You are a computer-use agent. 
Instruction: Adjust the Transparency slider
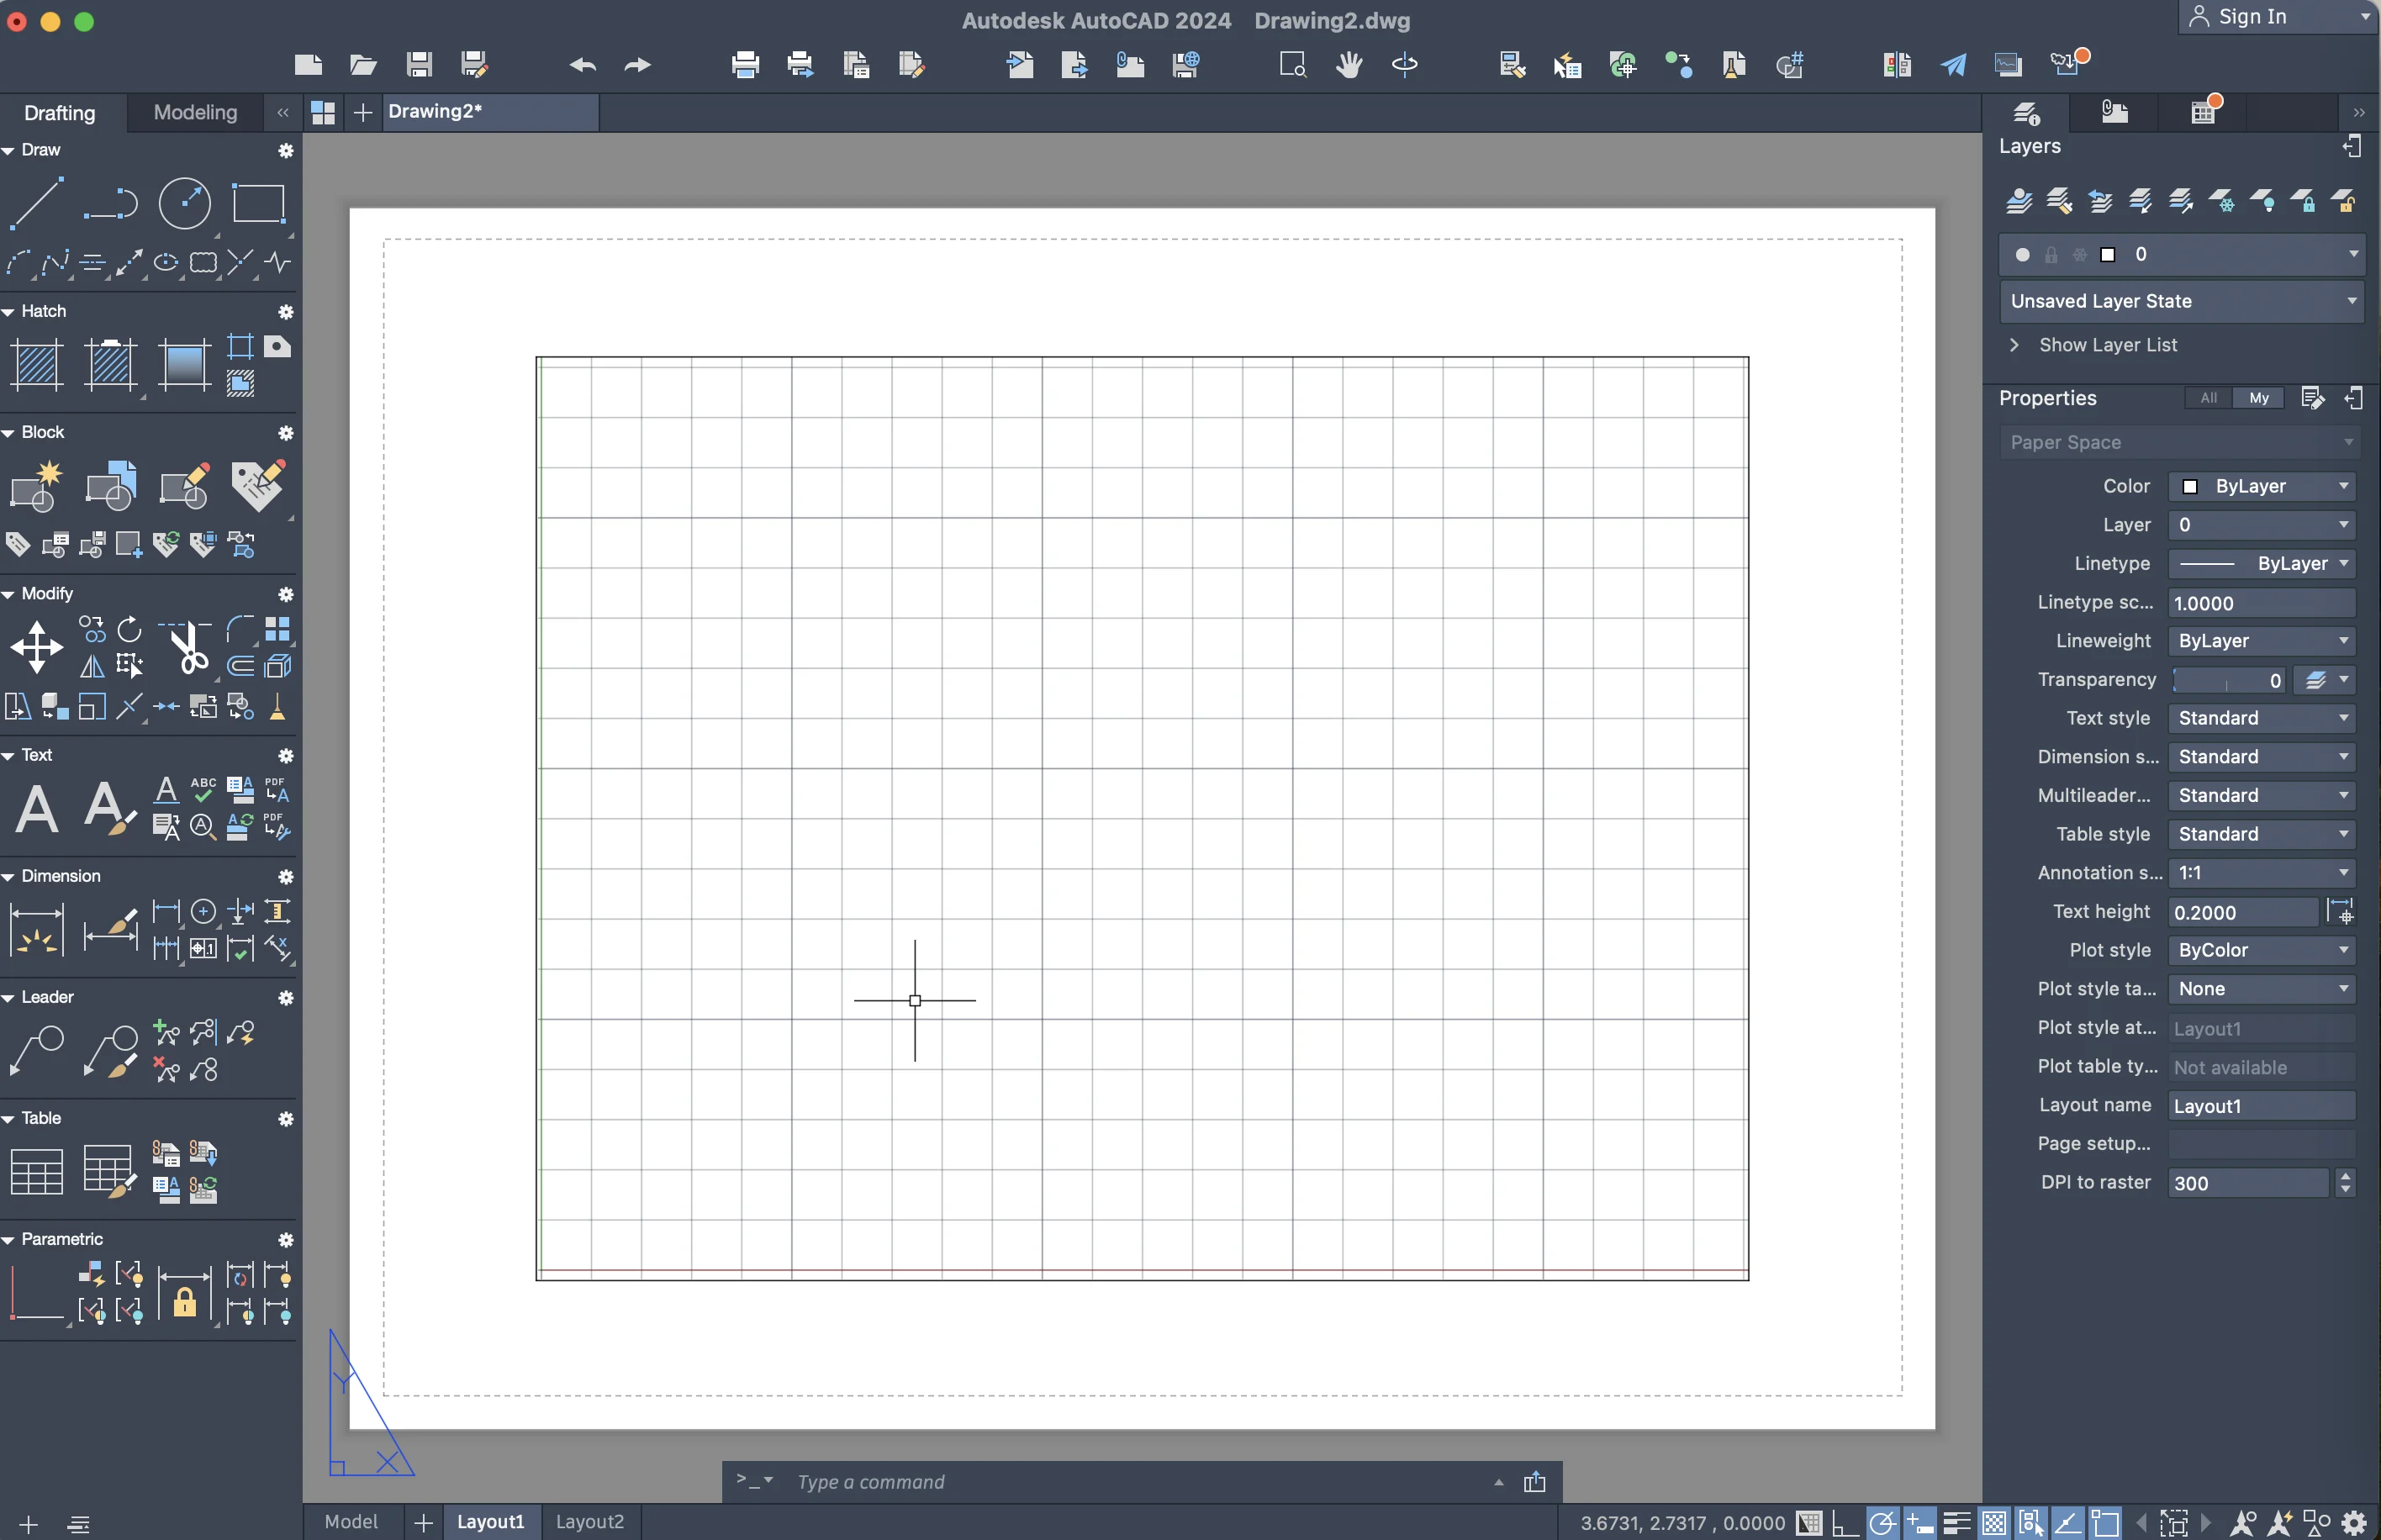point(2228,680)
